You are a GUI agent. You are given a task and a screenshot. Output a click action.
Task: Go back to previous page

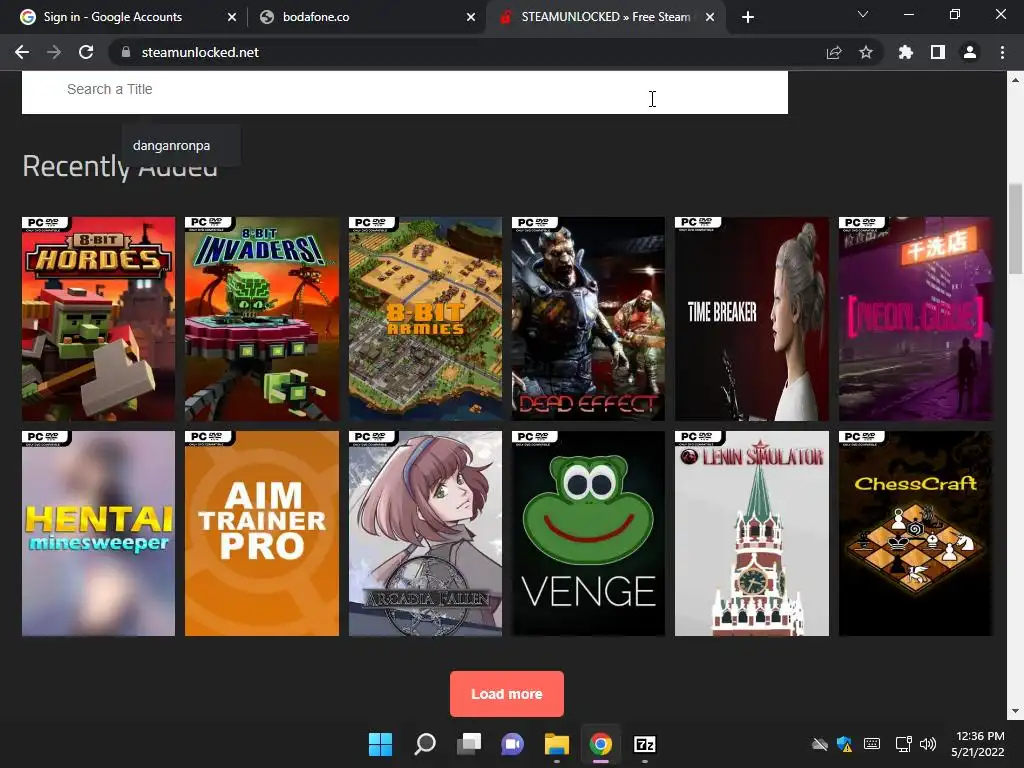(22, 52)
